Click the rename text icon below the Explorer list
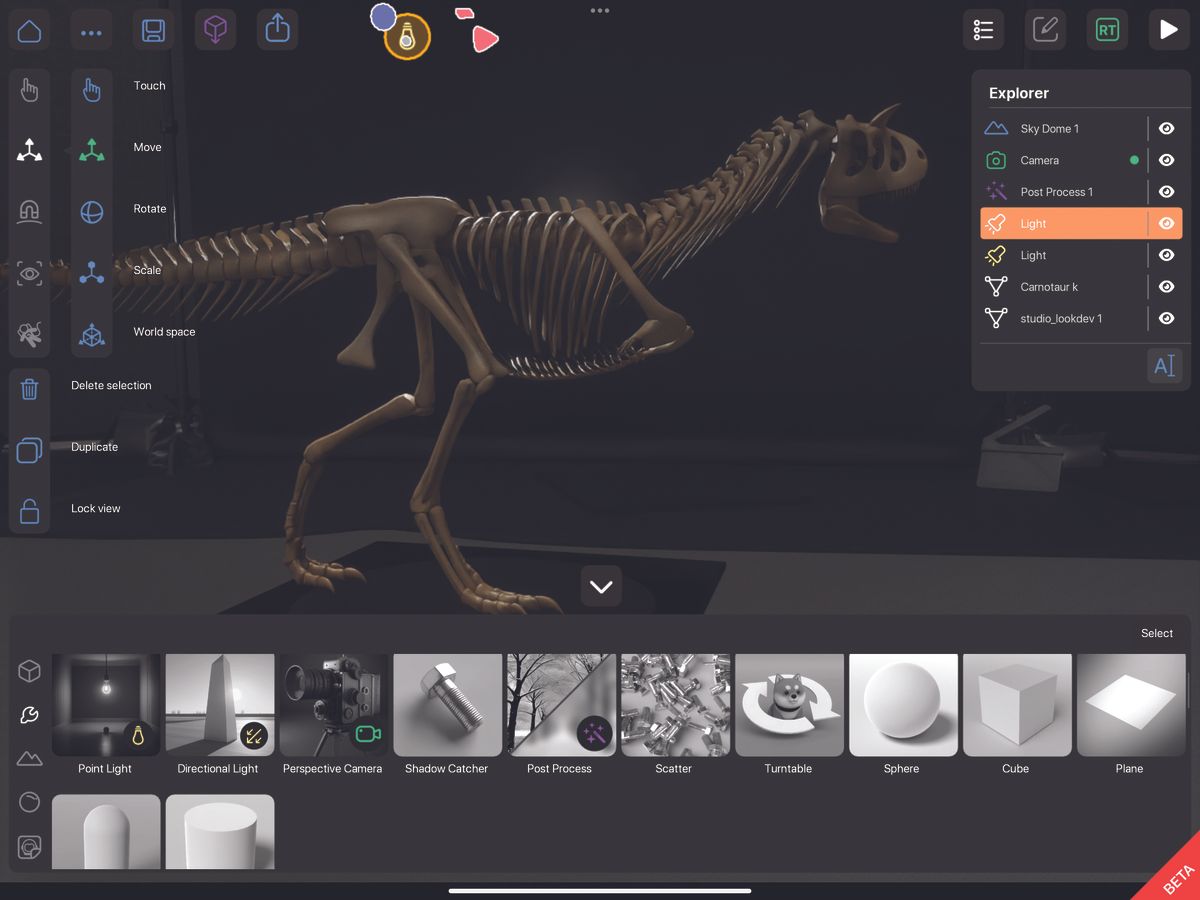The height and width of the screenshot is (900, 1200). tap(1164, 365)
